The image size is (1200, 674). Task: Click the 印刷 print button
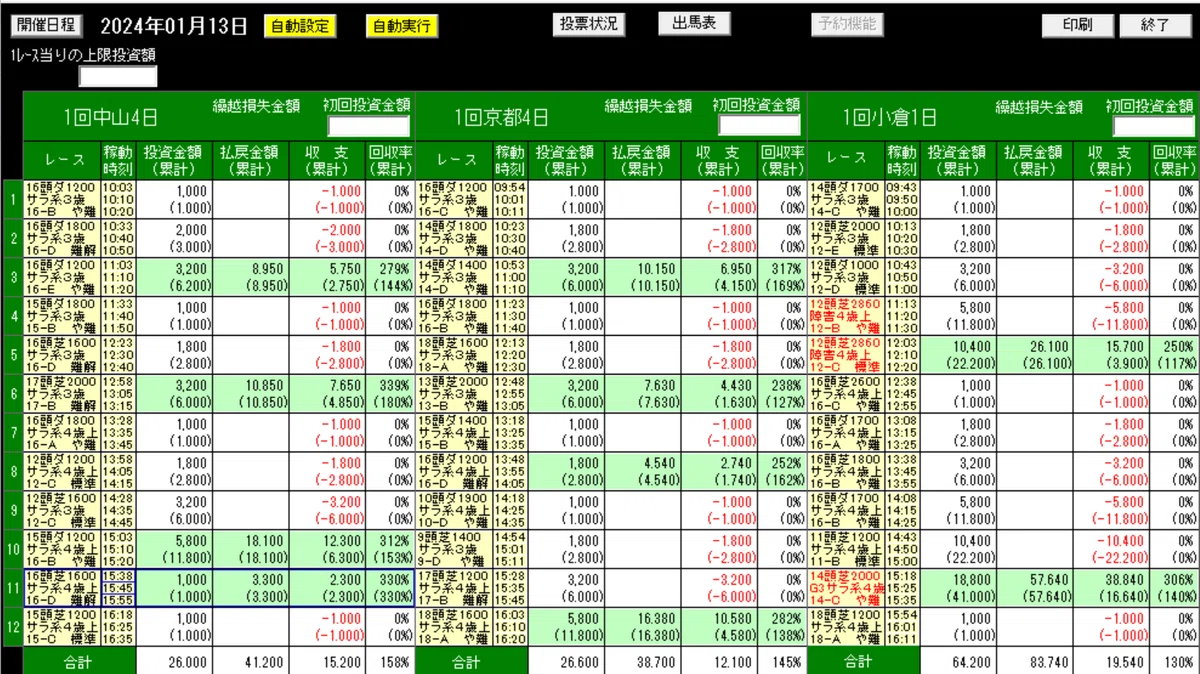click(1078, 25)
